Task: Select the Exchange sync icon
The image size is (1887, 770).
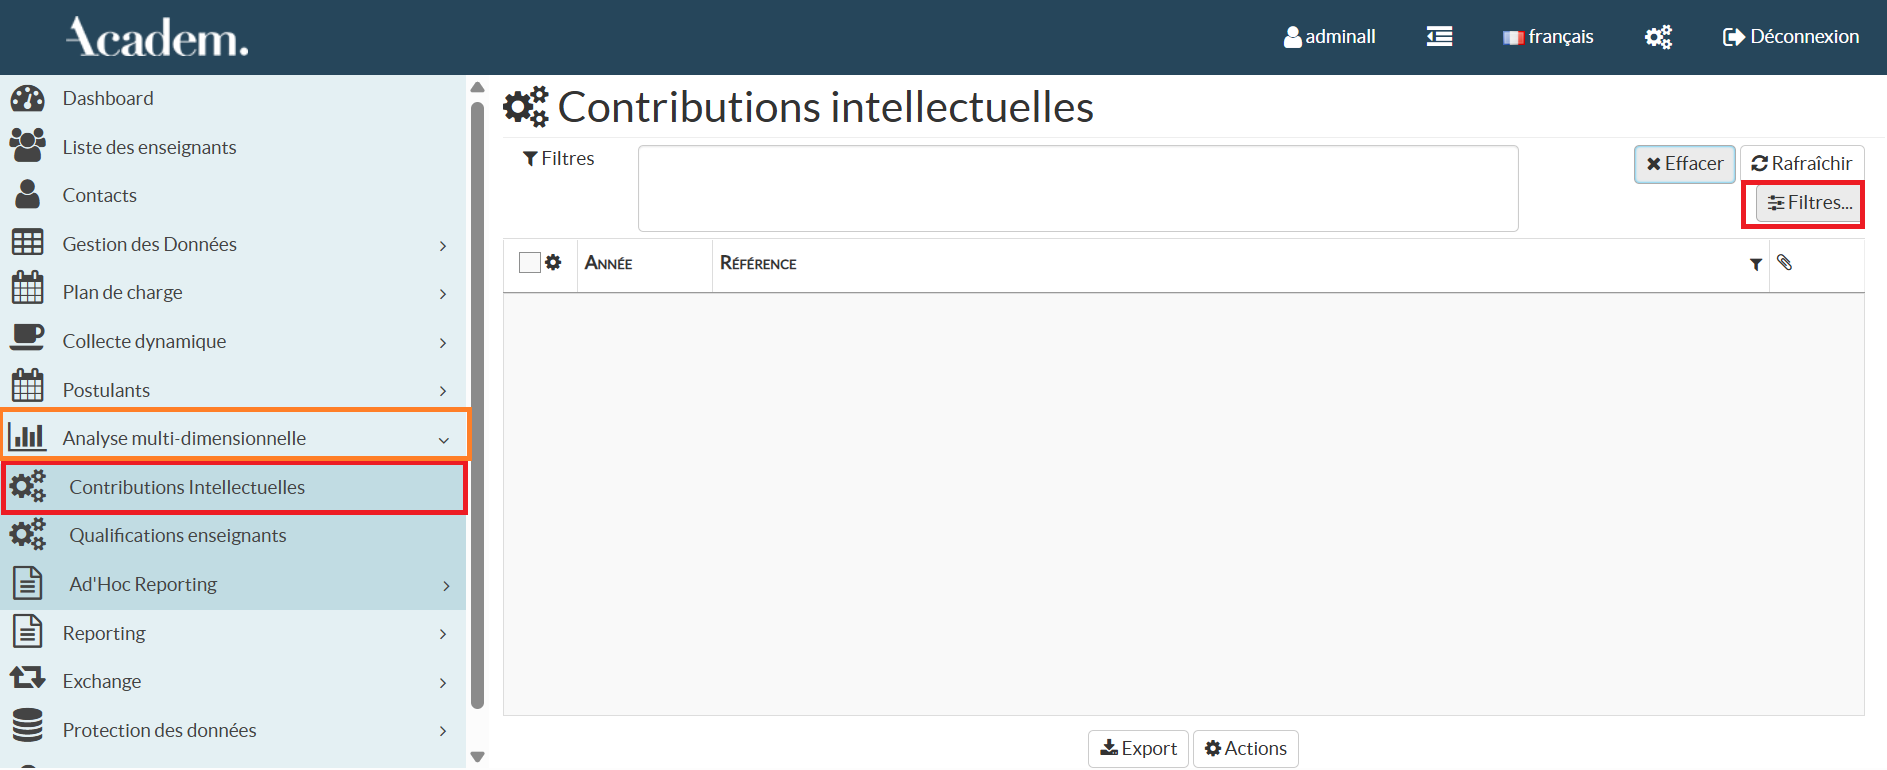Action: (27, 679)
